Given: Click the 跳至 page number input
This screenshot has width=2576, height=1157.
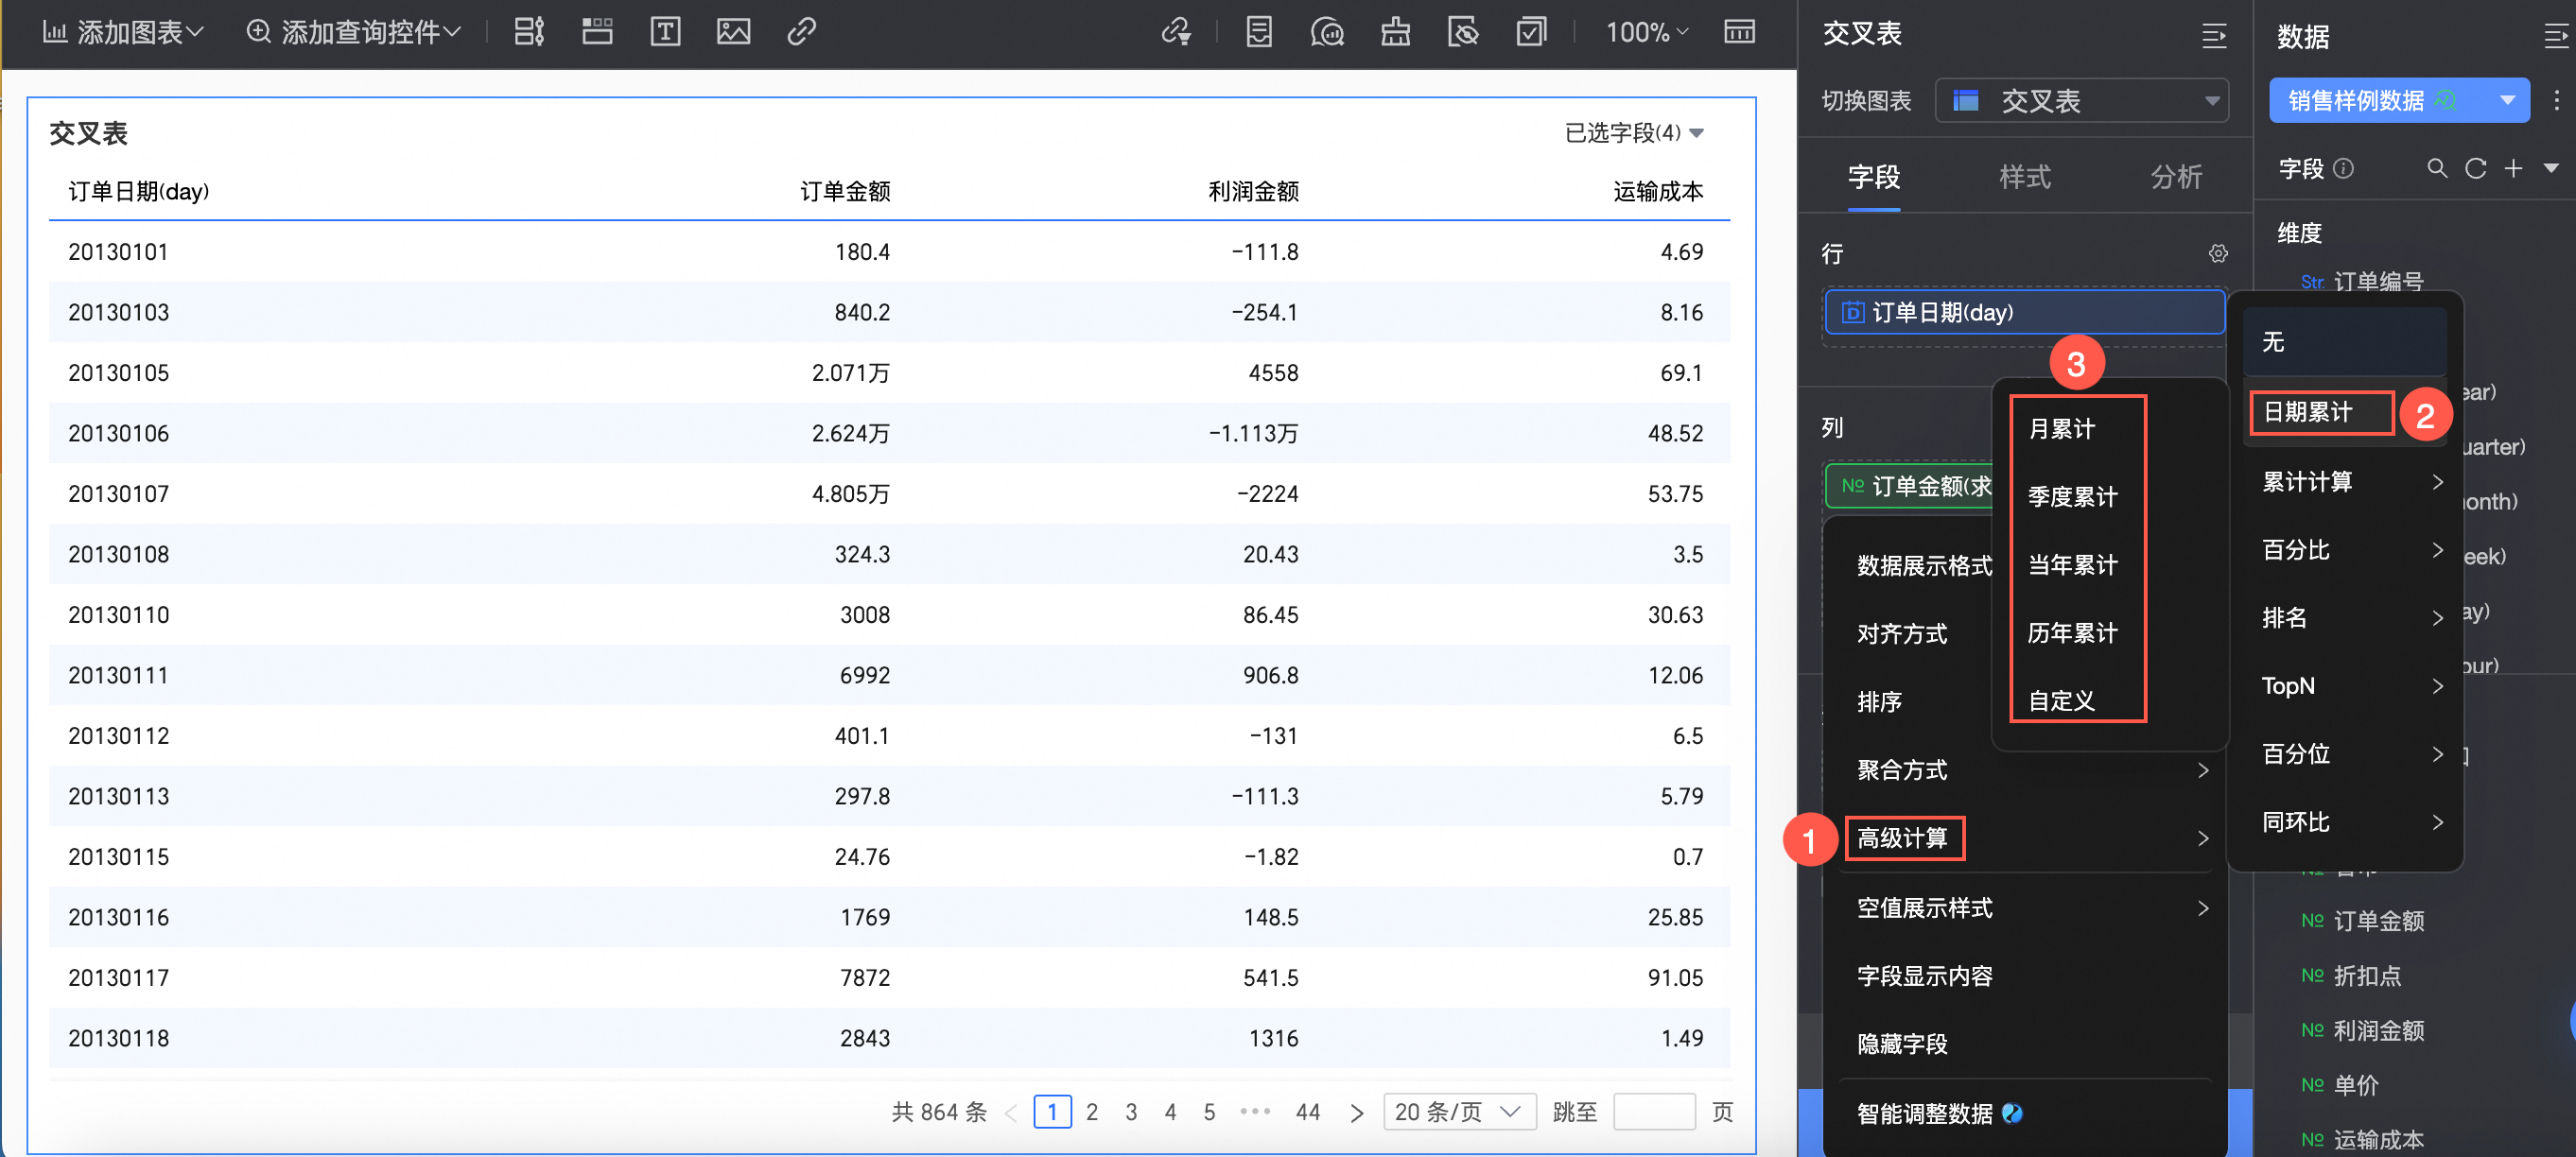Looking at the screenshot, I should click(1653, 1111).
